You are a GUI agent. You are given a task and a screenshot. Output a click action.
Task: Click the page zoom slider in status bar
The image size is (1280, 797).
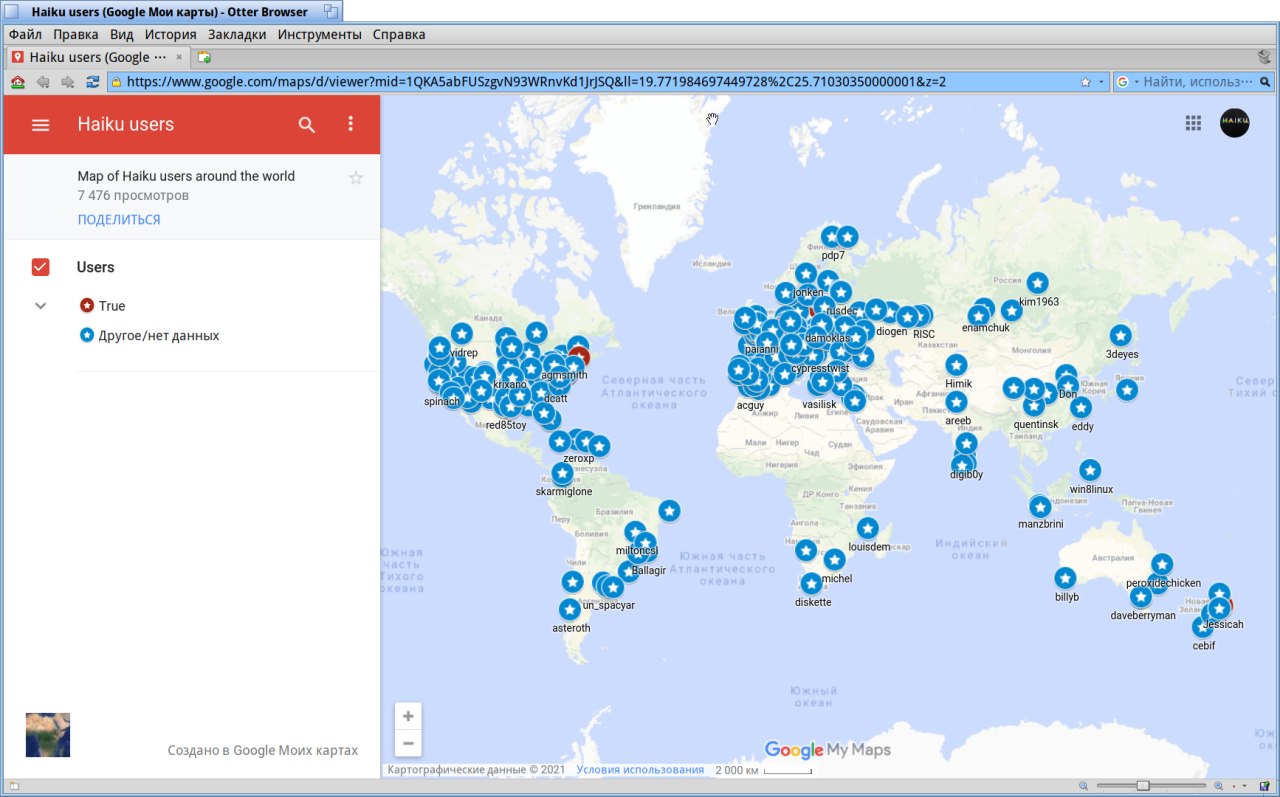(x=1150, y=786)
